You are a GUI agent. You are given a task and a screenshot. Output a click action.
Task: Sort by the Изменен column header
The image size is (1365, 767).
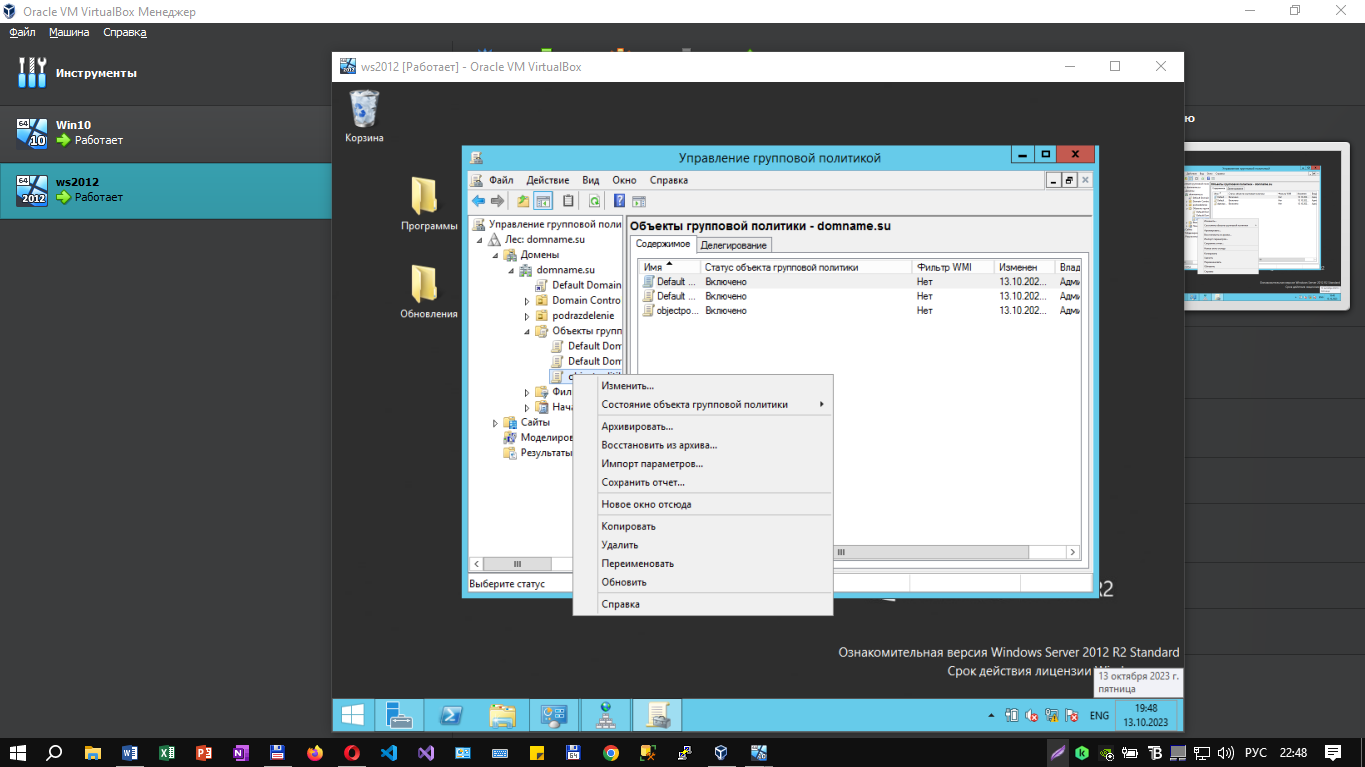click(1025, 267)
